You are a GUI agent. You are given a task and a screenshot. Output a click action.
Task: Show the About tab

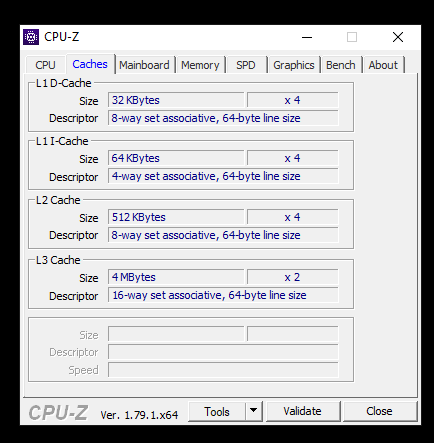pyautogui.click(x=383, y=65)
